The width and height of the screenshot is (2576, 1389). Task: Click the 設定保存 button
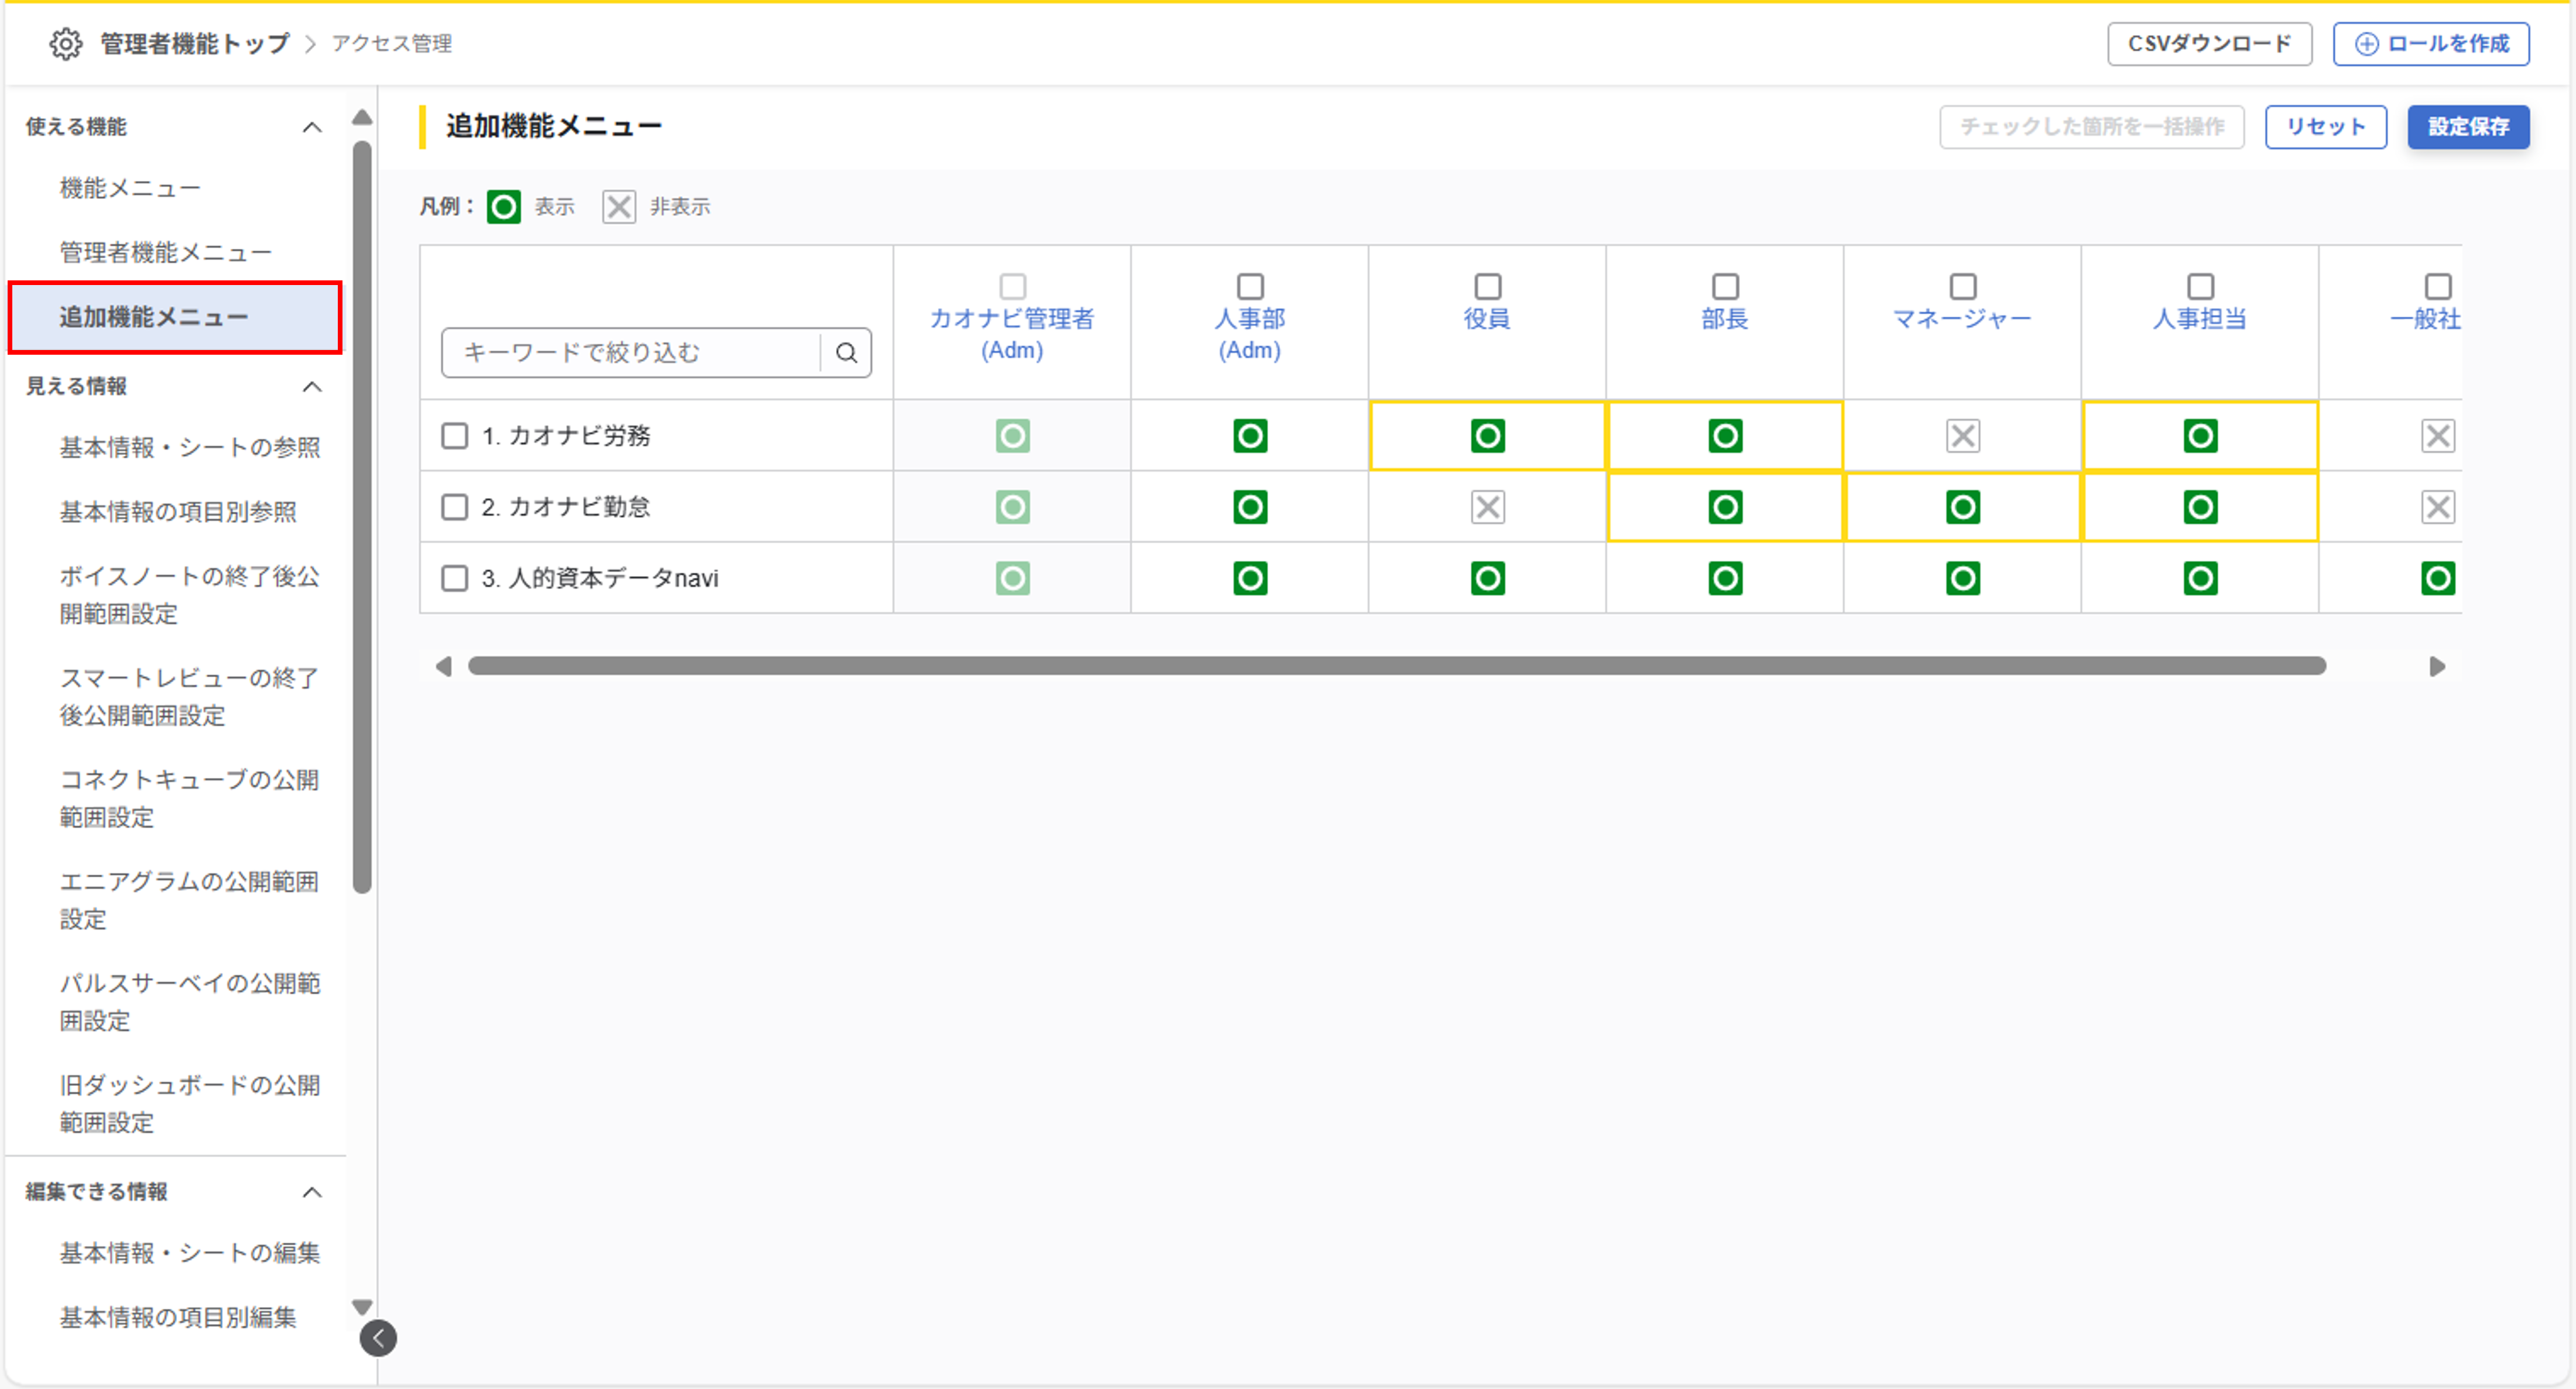coord(2467,127)
